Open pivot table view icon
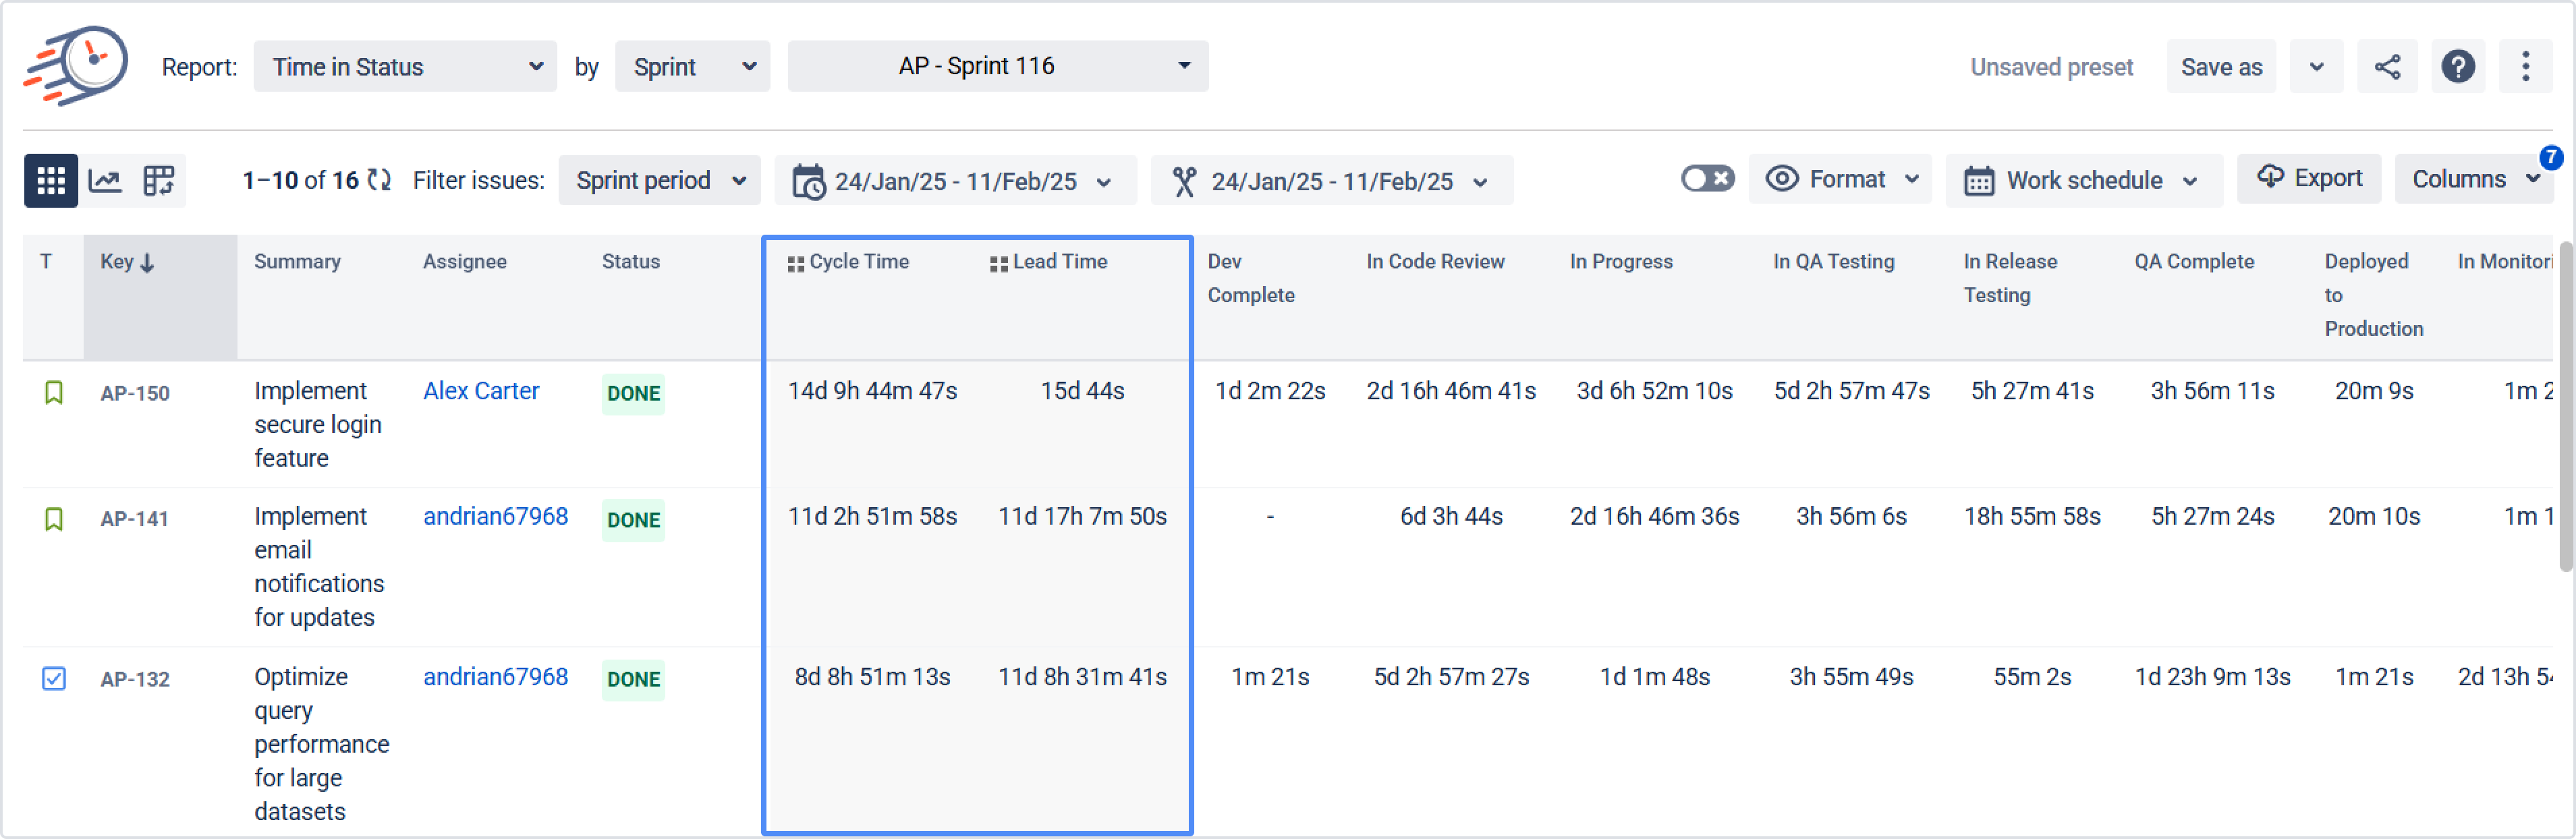Screen dimensions: 2576x839 click(159, 181)
